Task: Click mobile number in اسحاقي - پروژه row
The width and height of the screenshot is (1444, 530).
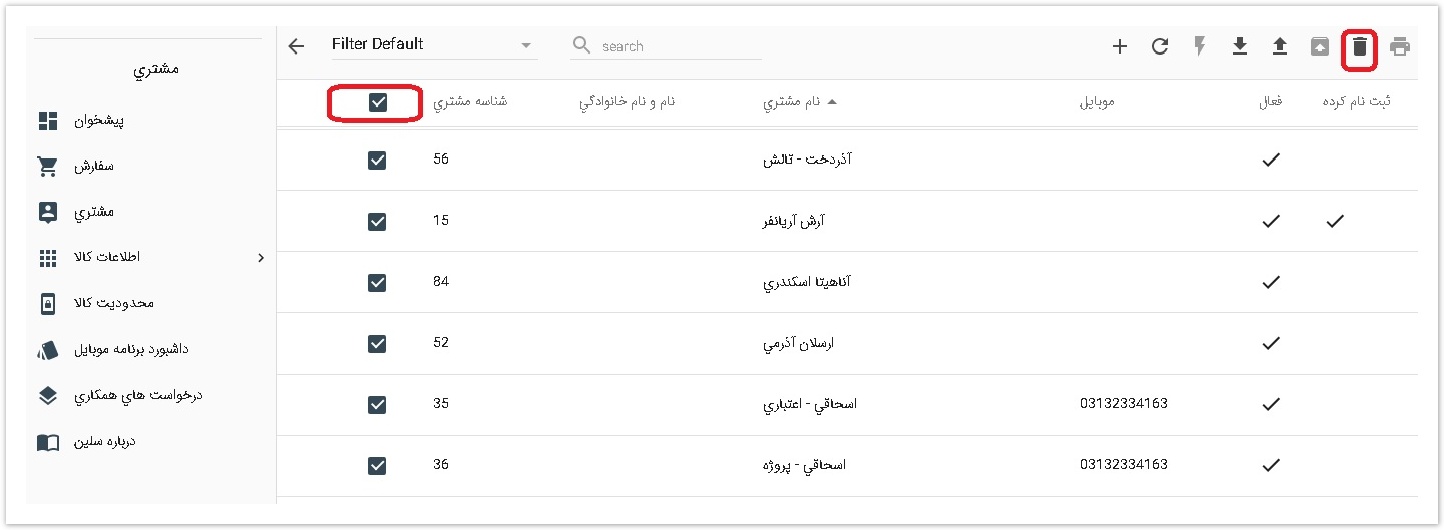Action: pyautogui.click(x=1124, y=465)
